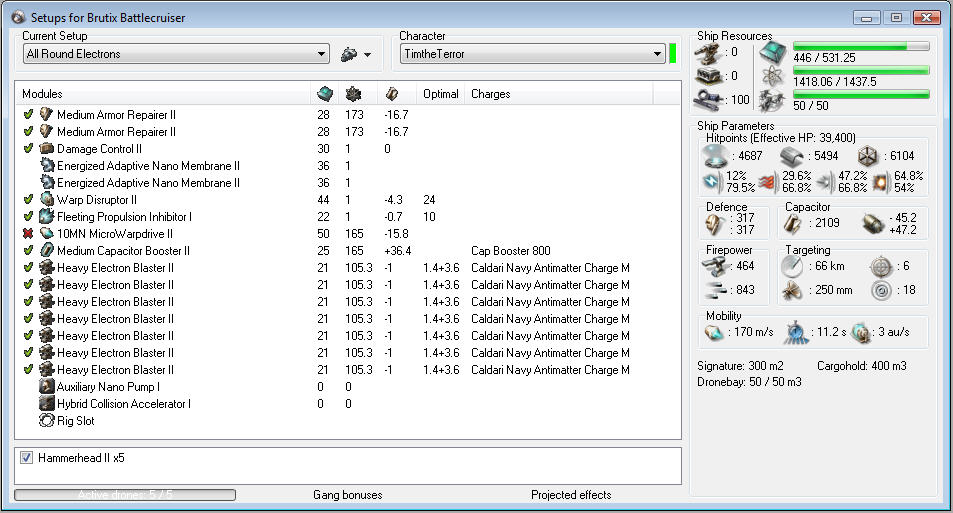The image size is (953, 513).
Task: Click the powergrid usage bar 1418.06 / 1437.5
Action: point(861,71)
